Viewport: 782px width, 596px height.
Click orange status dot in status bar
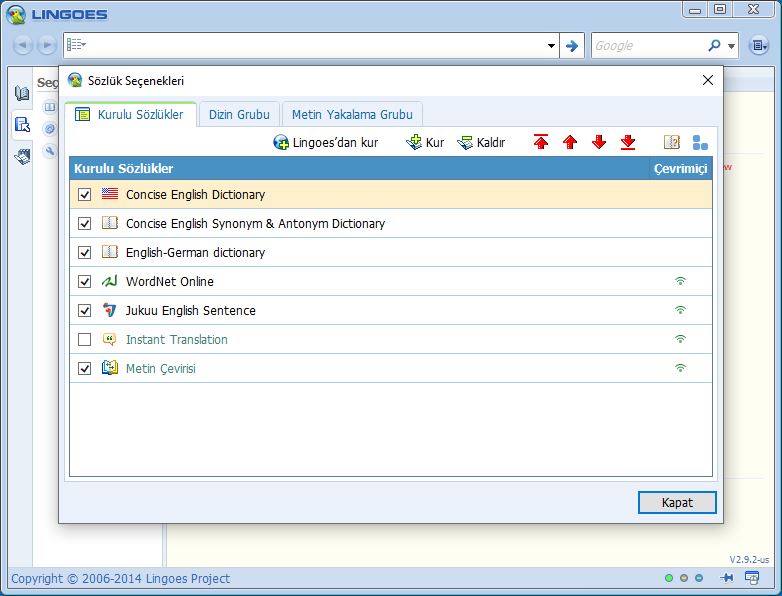pyautogui.click(x=684, y=578)
